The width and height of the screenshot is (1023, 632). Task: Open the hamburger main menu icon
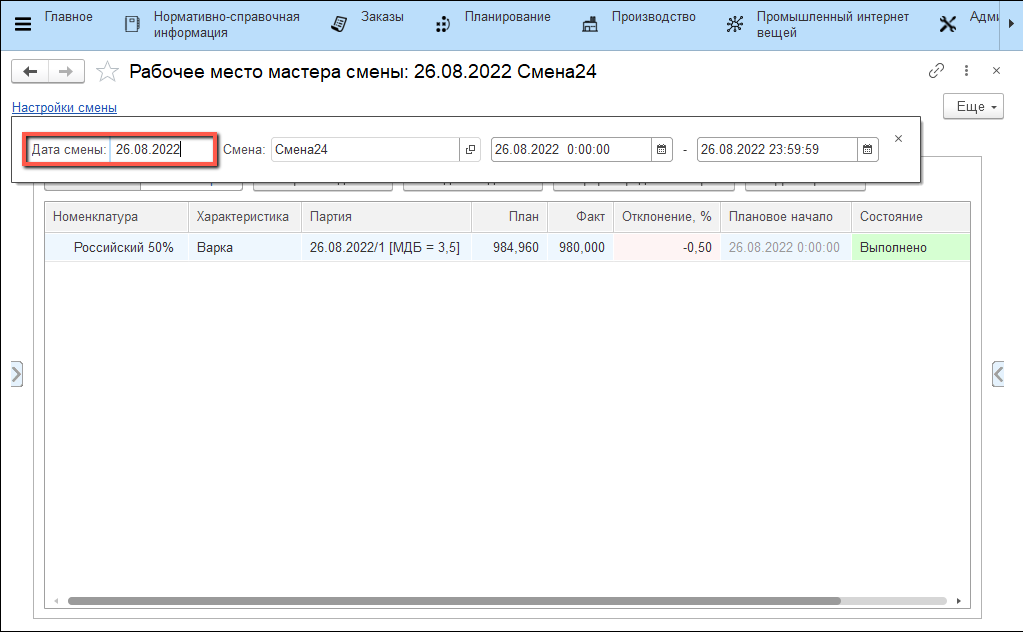pyautogui.click(x=22, y=25)
